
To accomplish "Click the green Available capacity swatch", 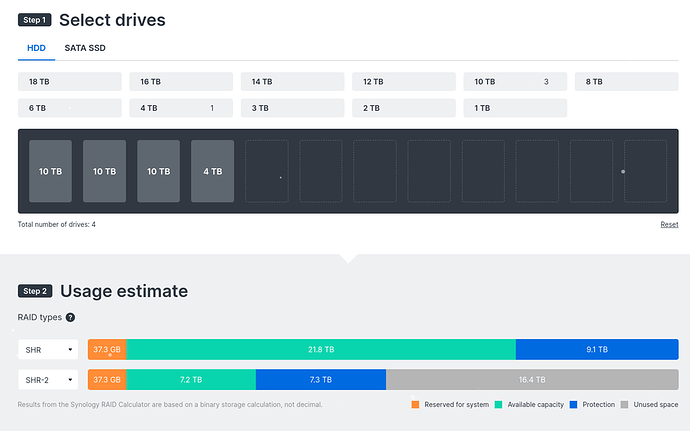I will 498,405.
